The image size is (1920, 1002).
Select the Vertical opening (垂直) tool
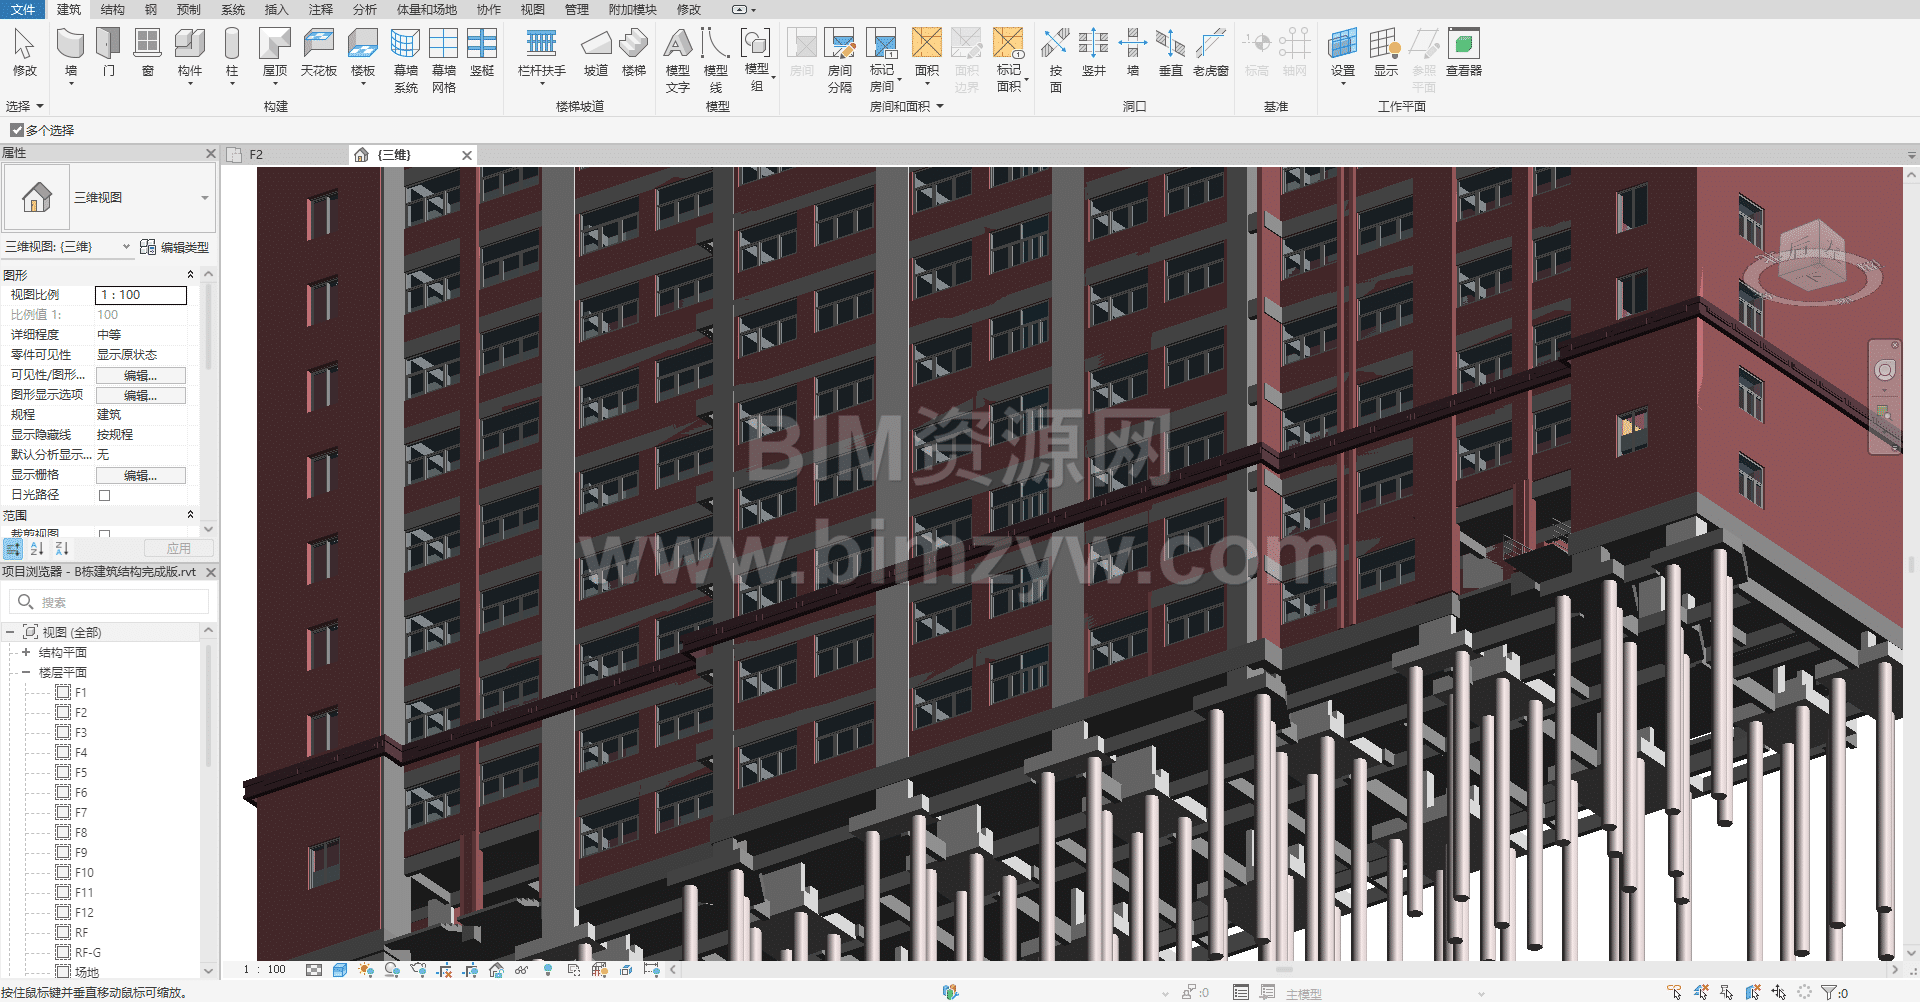point(1171,53)
